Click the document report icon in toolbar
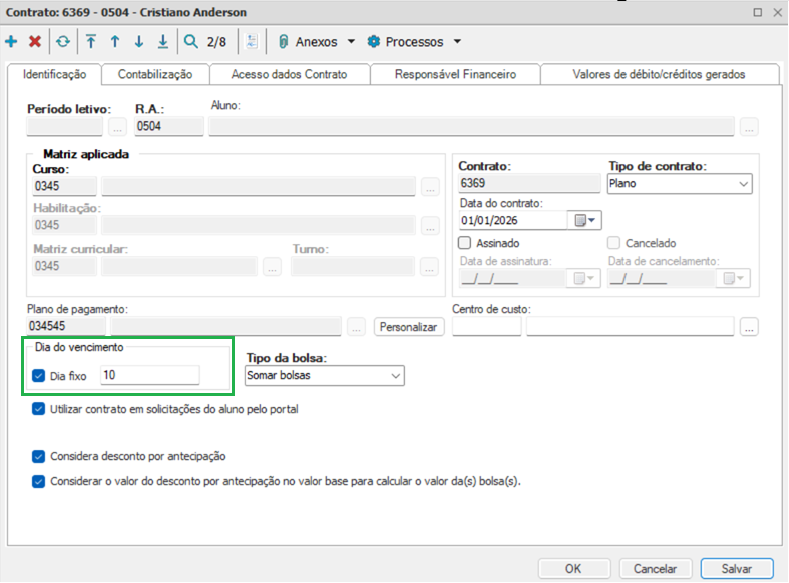The height and width of the screenshot is (583, 789). [x=252, y=41]
